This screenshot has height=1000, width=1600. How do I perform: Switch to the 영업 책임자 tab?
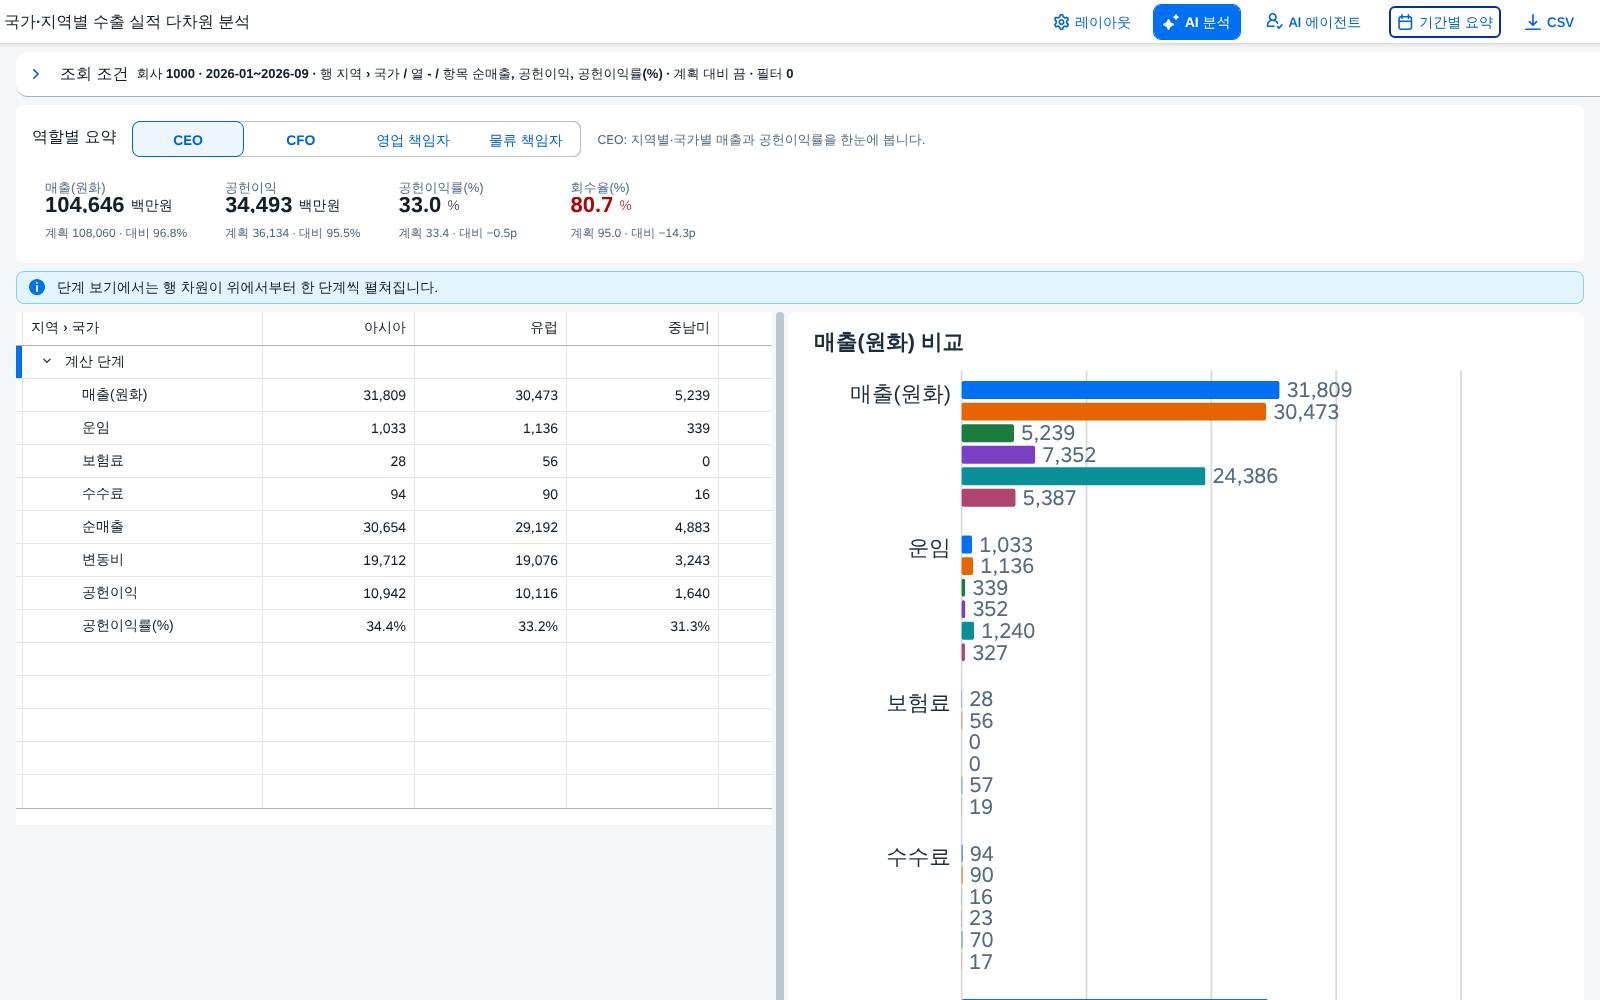click(413, 140)
